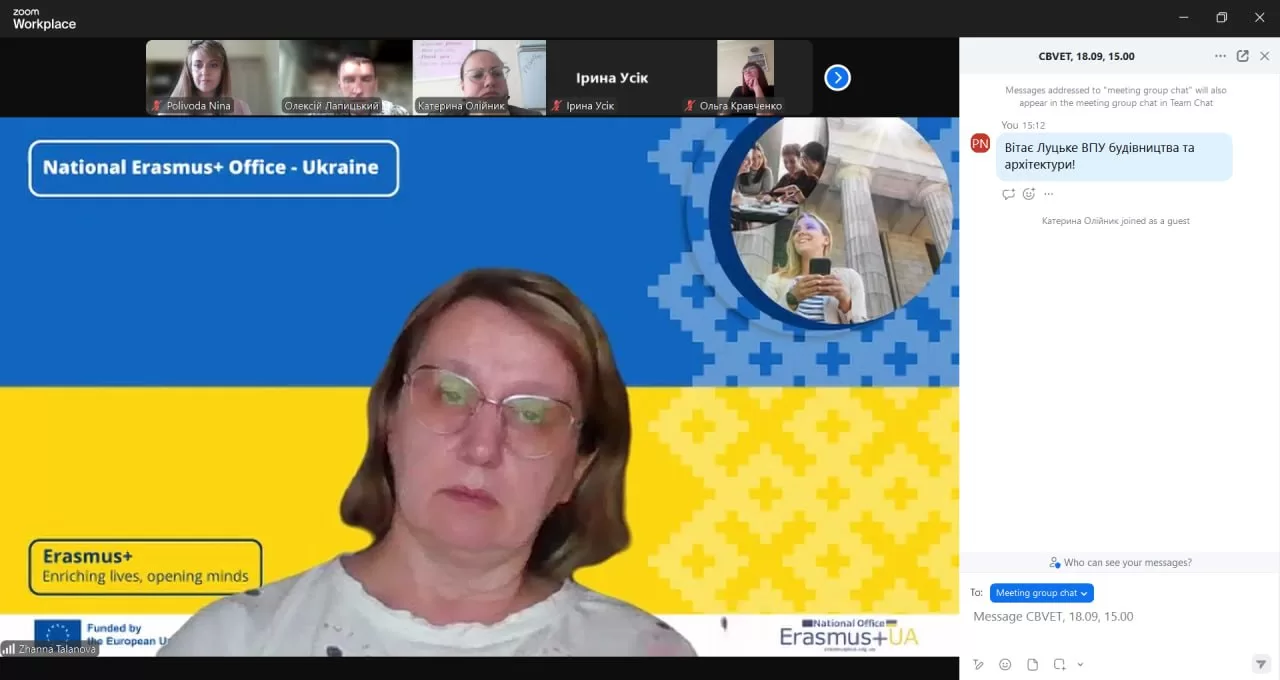Show next participants with the blue arrow
Screen dimensions: 1280x680
tap(837, 77)
